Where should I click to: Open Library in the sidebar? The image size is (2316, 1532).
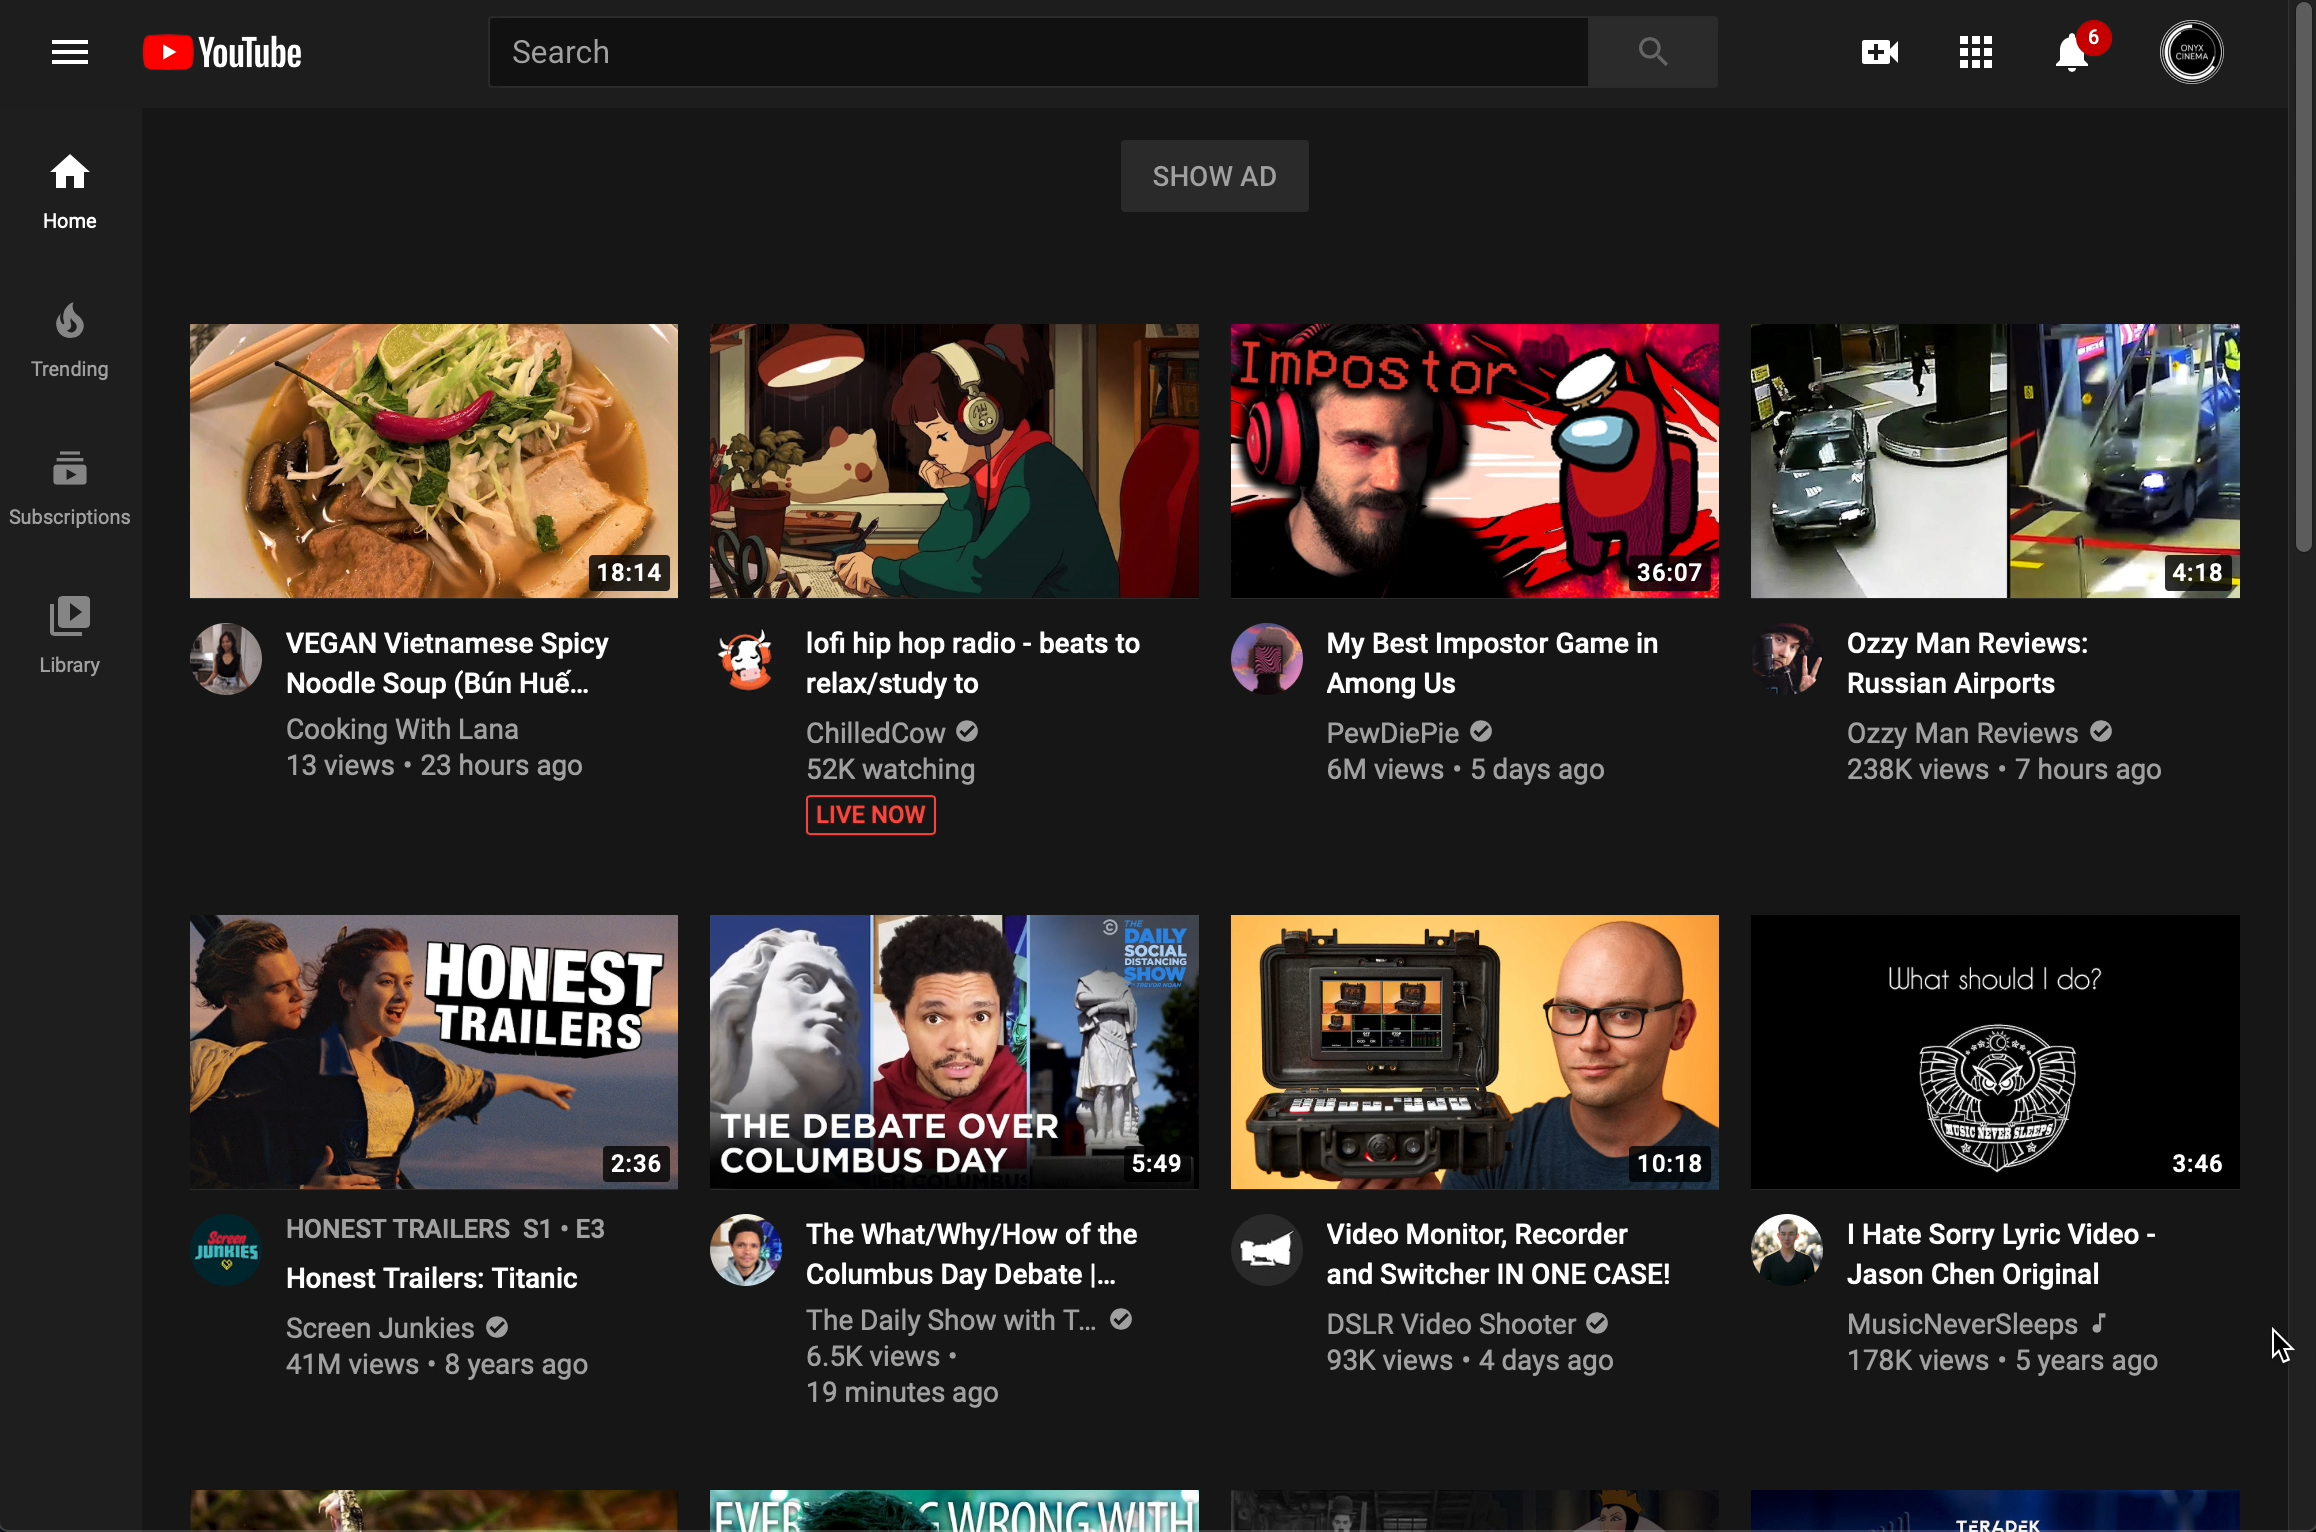point(69,636)
